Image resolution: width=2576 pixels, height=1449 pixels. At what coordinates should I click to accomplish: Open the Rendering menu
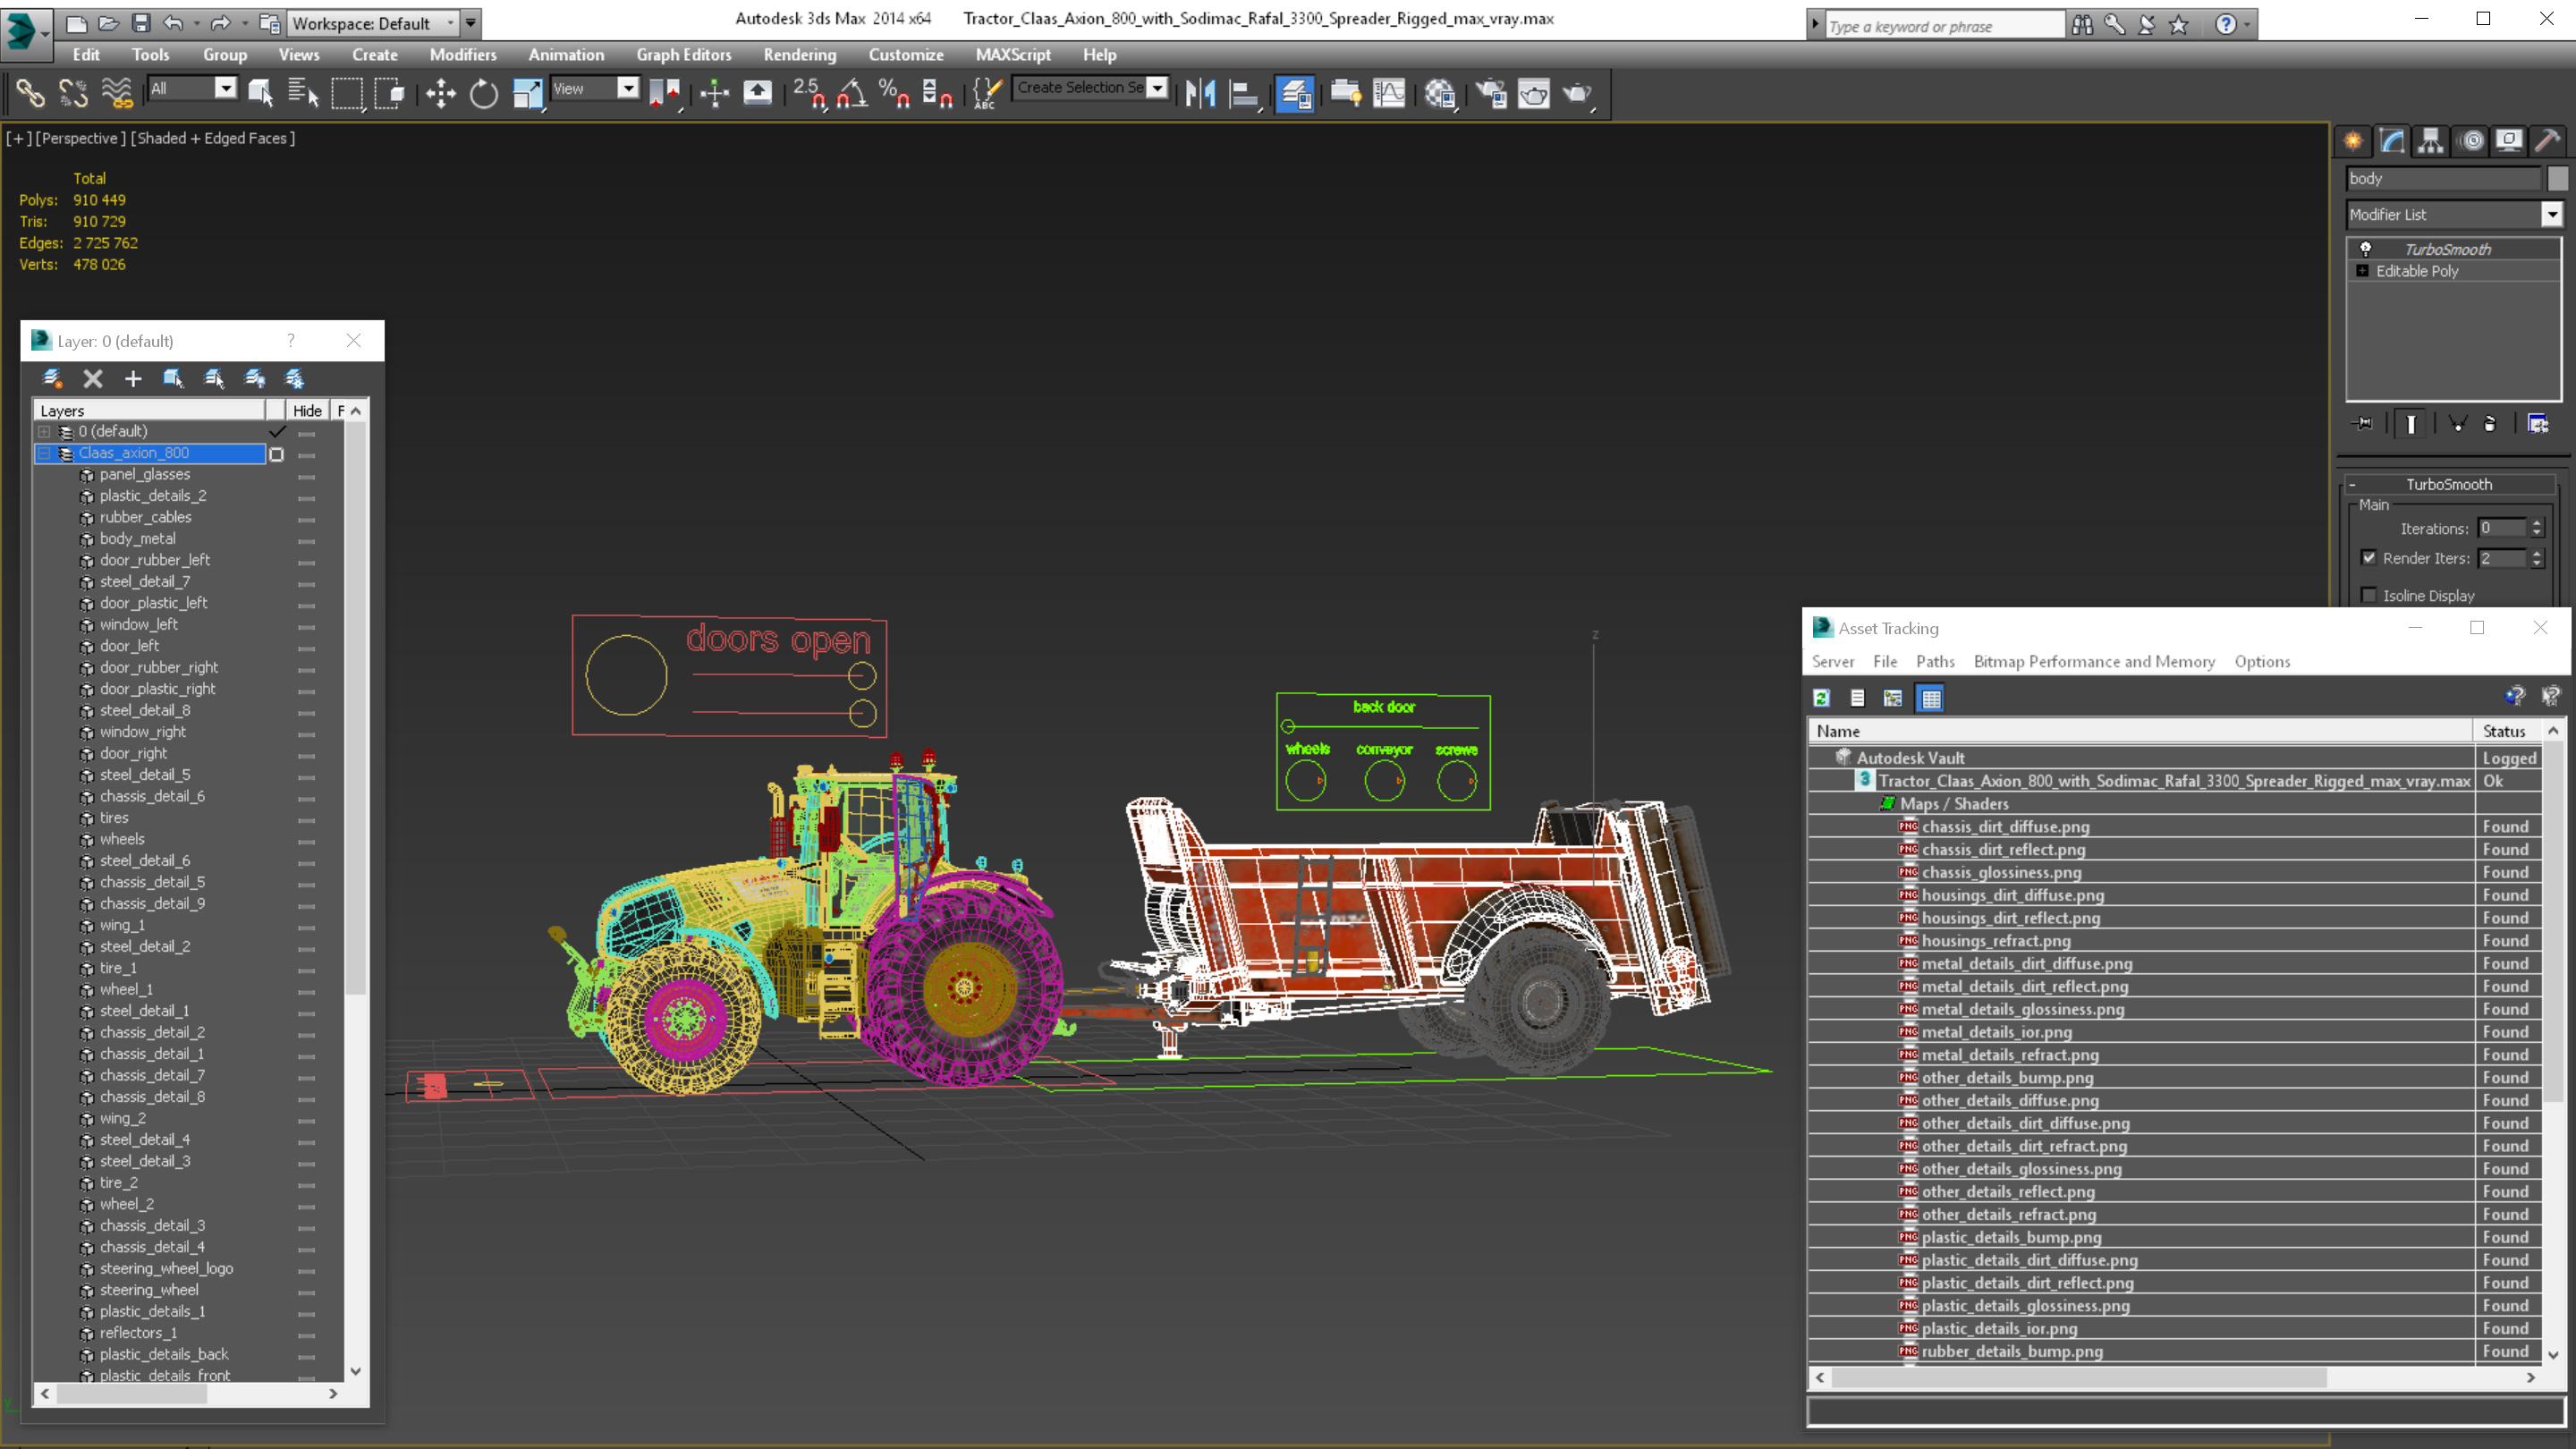[800, 55]
